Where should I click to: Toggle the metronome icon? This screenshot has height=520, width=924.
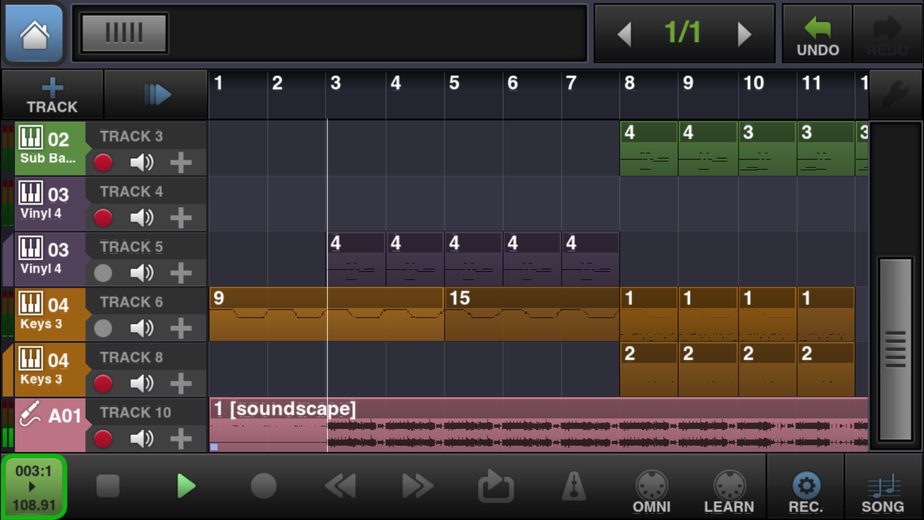coord(573,486)
